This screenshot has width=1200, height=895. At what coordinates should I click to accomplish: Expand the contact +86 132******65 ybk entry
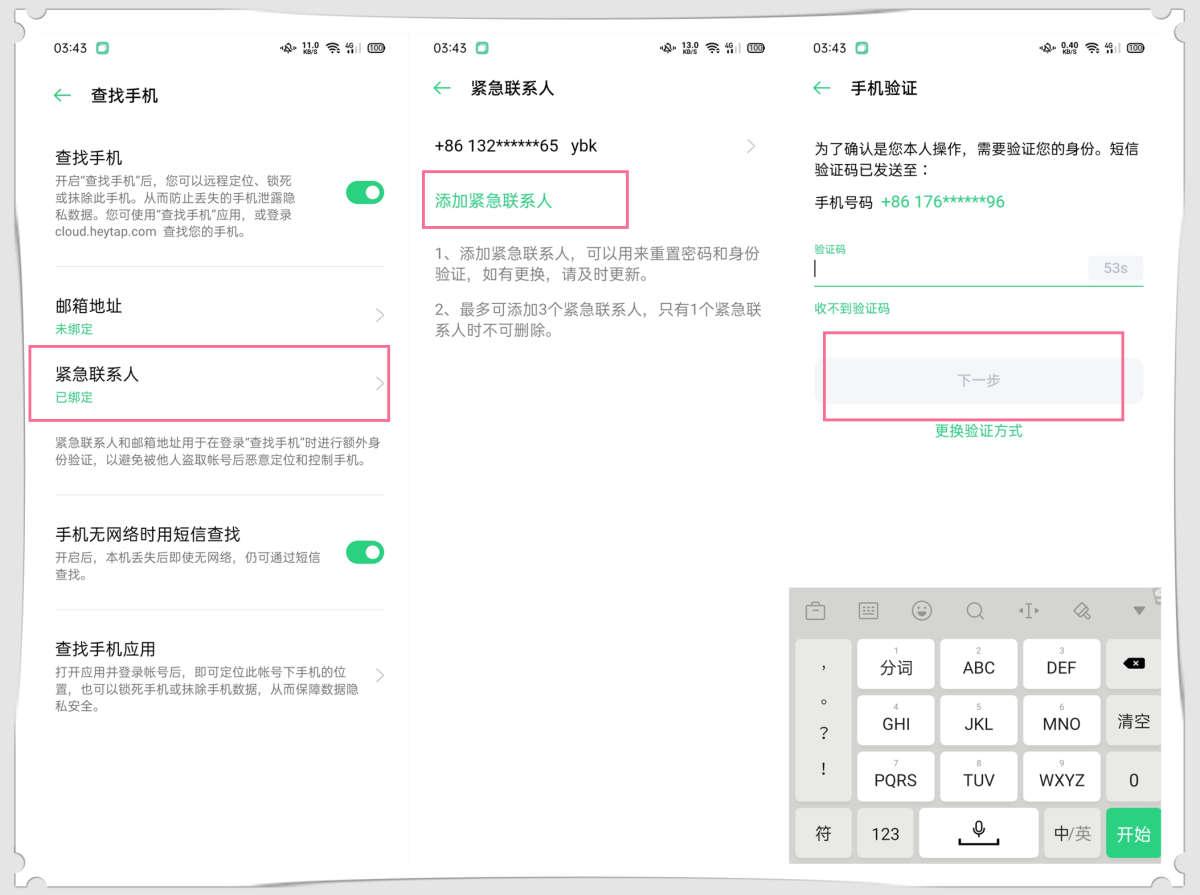pyautogui.click(x=750, y=146)
